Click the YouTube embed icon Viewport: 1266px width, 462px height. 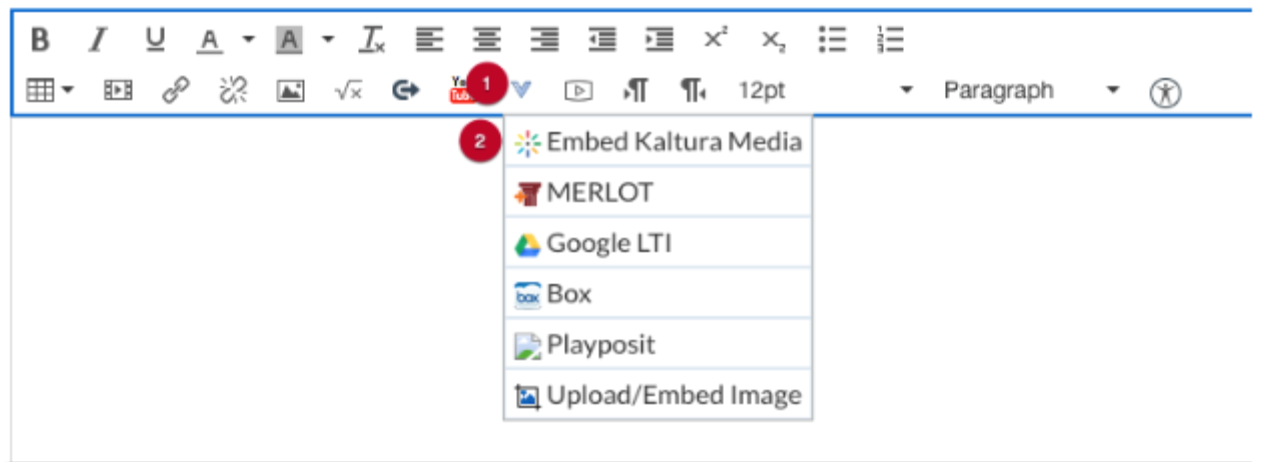click(461, 91)
